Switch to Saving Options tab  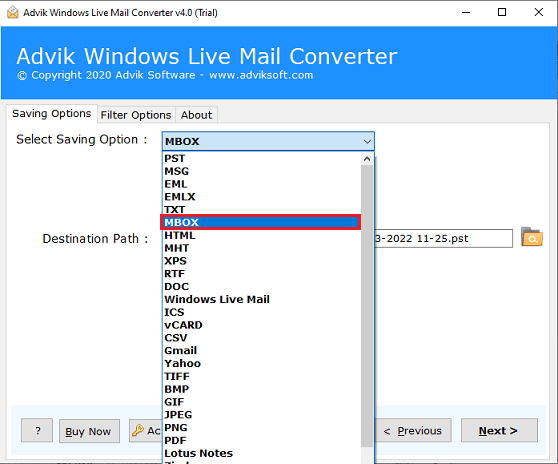(x=52, y=114)
